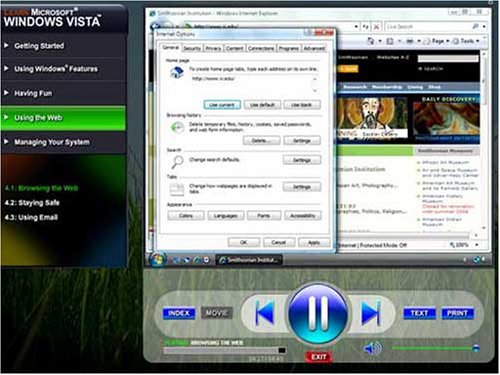
Task: Click Internet Explorer Stop (red X) button
Action: (x=376, y=26)
